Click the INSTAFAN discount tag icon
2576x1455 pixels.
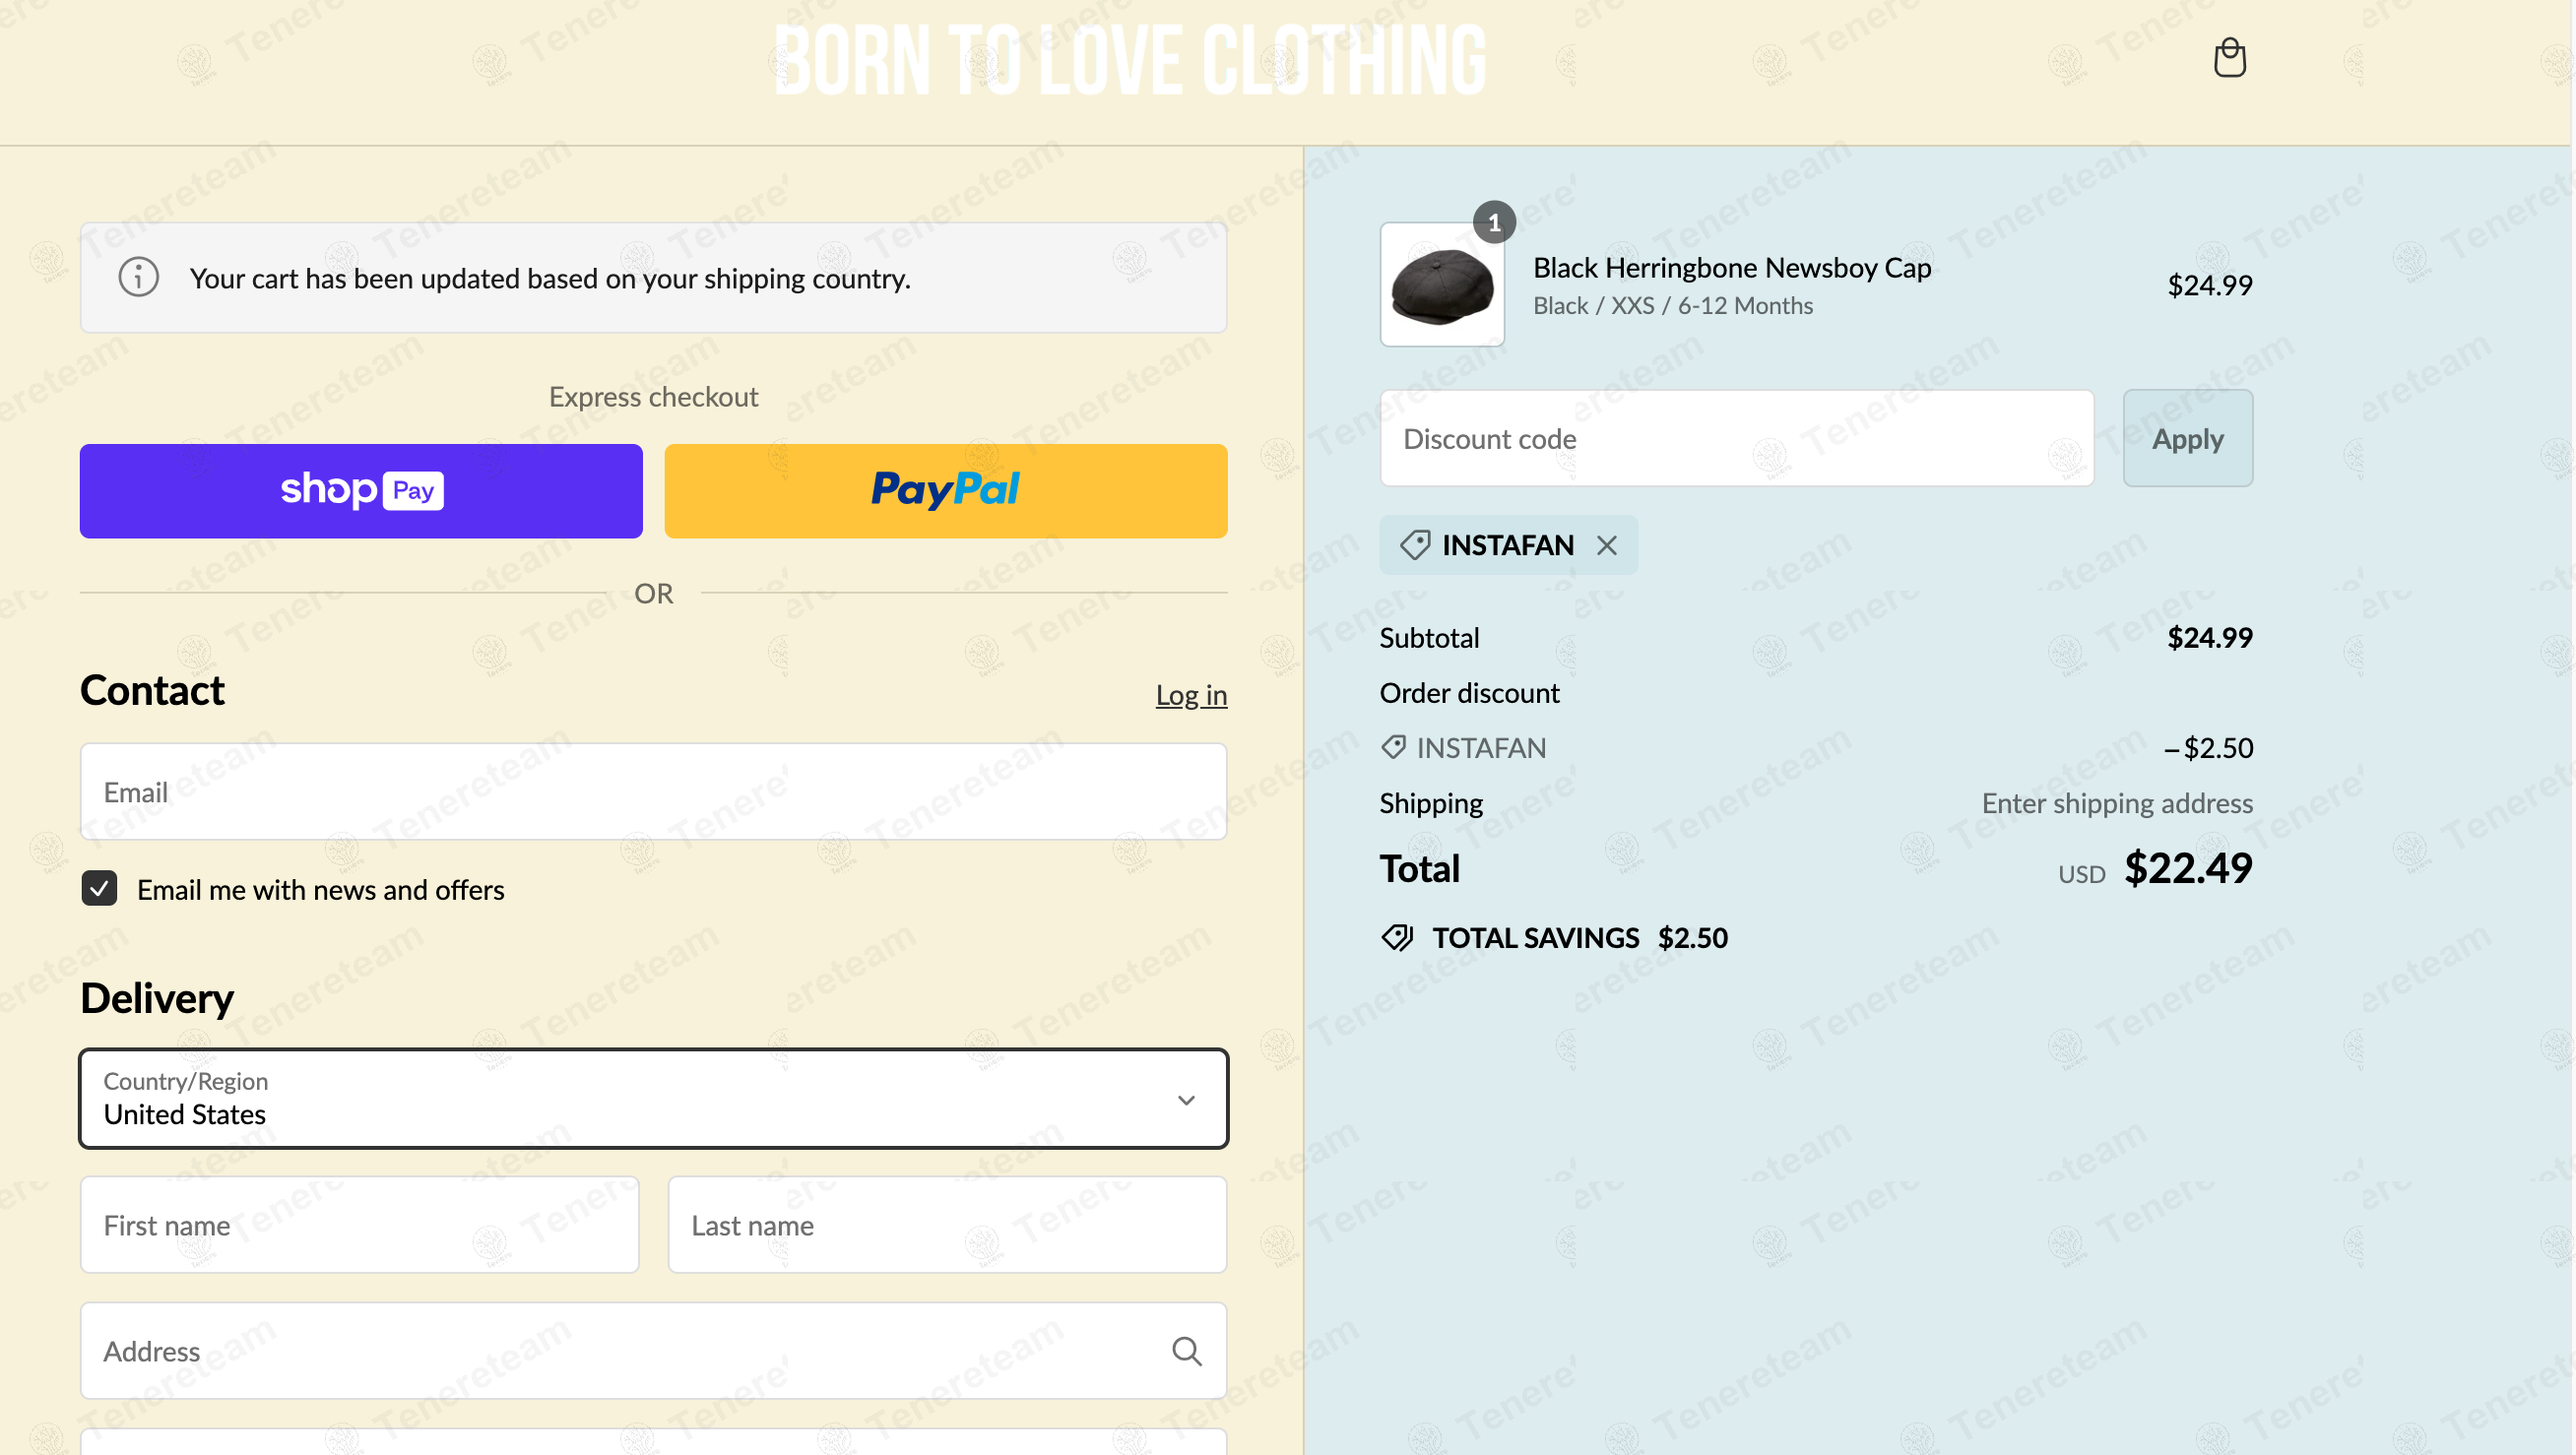coord(1414,545)
